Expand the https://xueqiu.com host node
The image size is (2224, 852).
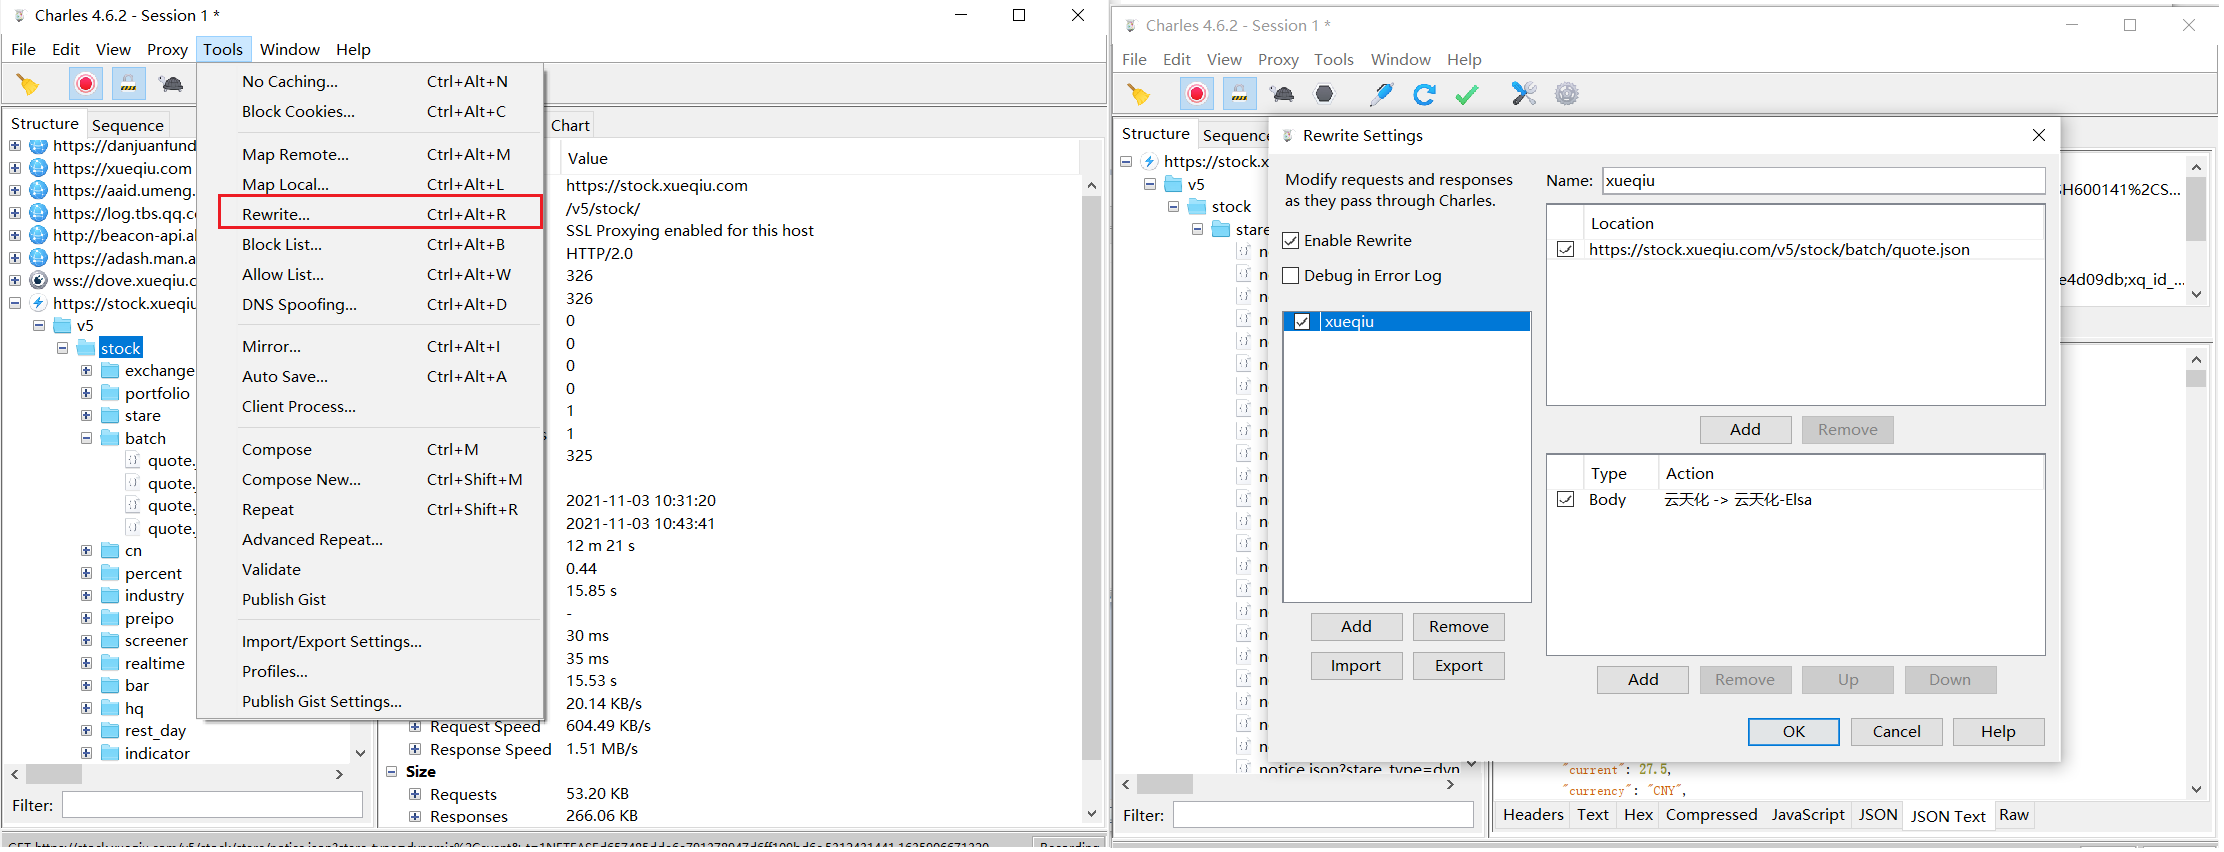pyautogui.click(x=15, y=168)
